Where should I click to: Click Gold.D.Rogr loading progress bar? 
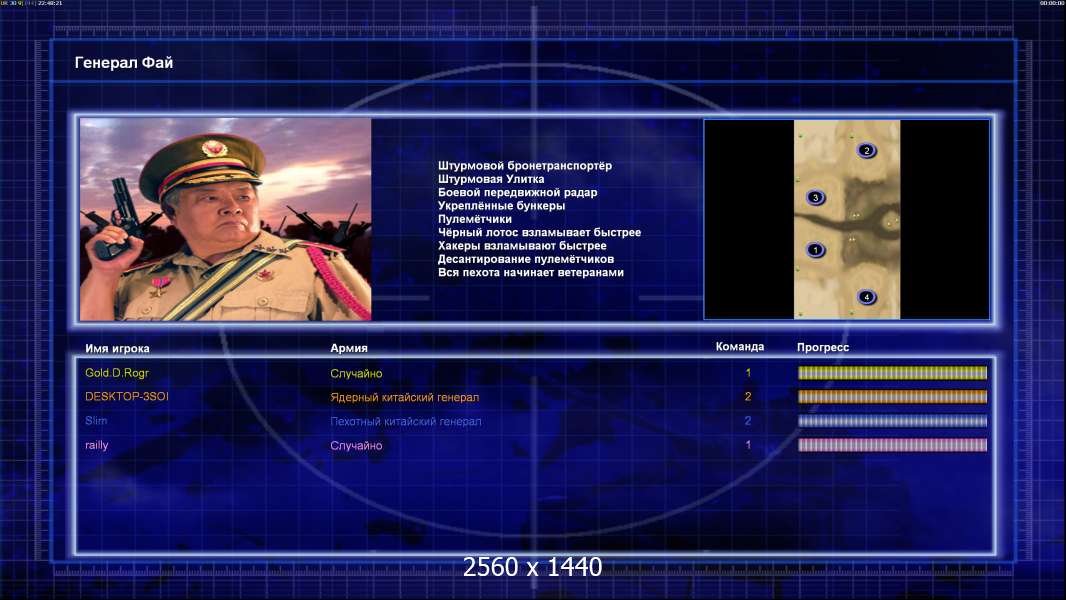tap(892, 372)
